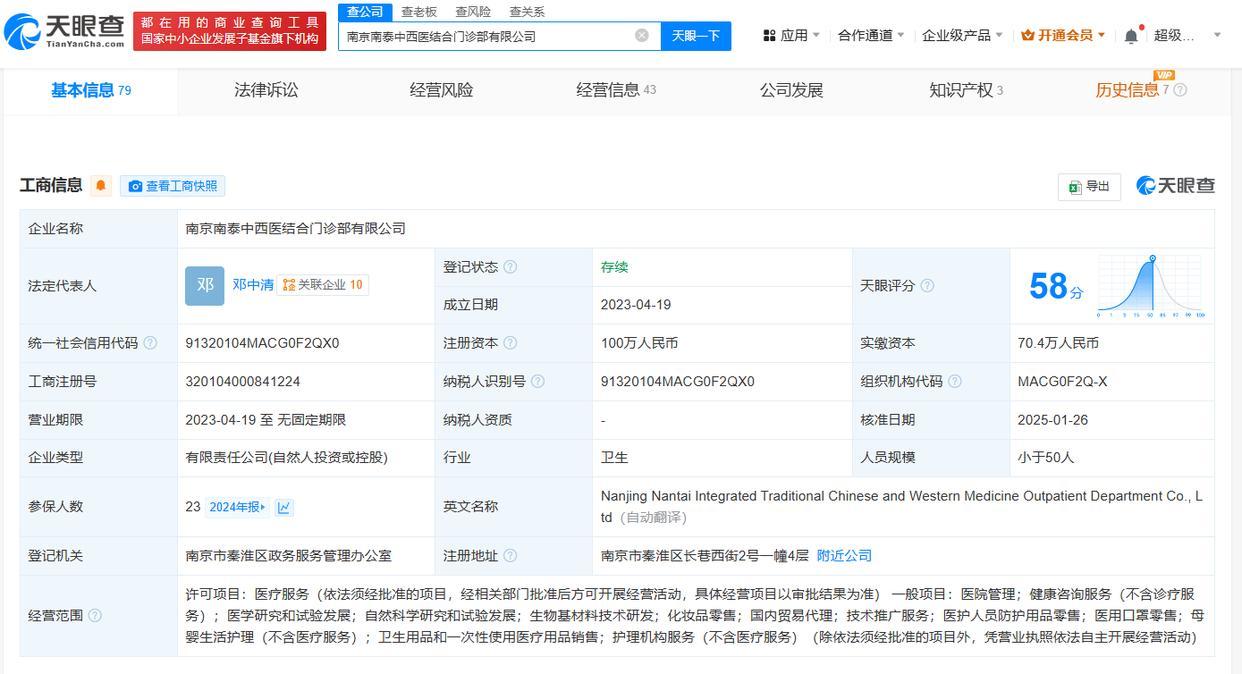This screenshot has width=1242, height=674.
Task: Select the 小于50人 staff size value
Action: [1045, 457]
